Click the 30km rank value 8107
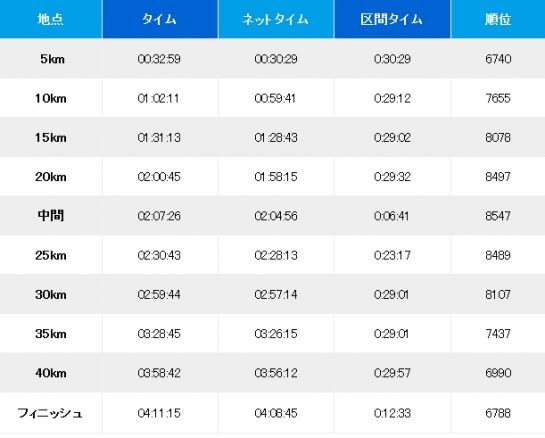Screen dimensions: 545x438 (x=498, y=295)
